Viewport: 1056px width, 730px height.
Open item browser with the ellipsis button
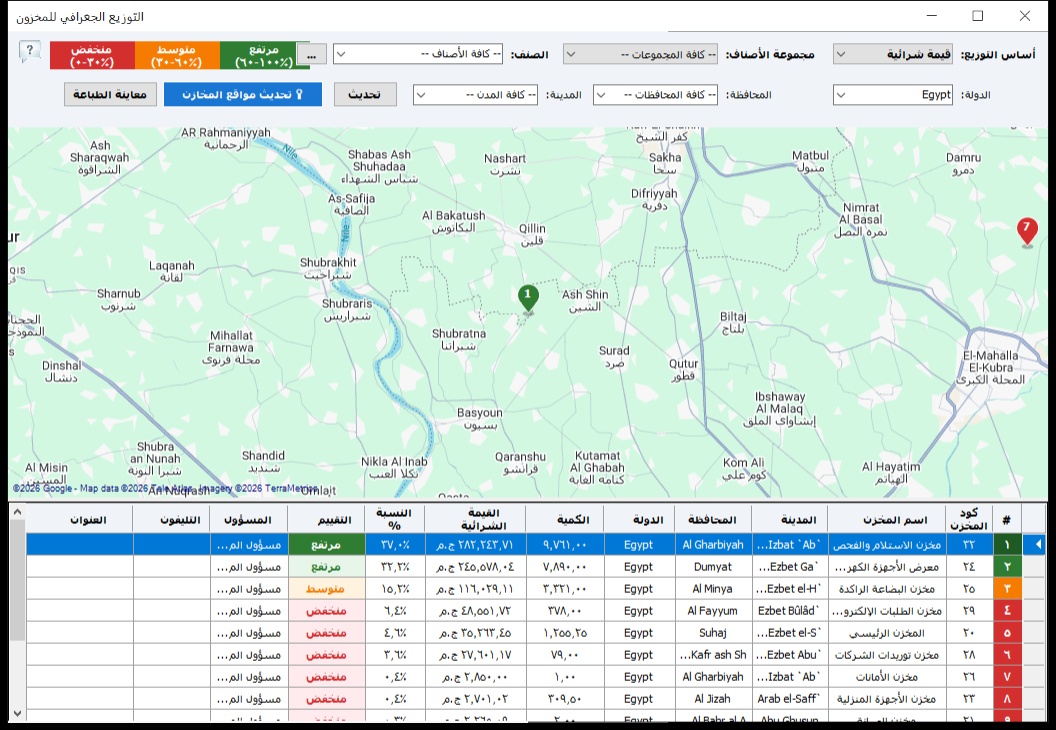coord(311,55)
